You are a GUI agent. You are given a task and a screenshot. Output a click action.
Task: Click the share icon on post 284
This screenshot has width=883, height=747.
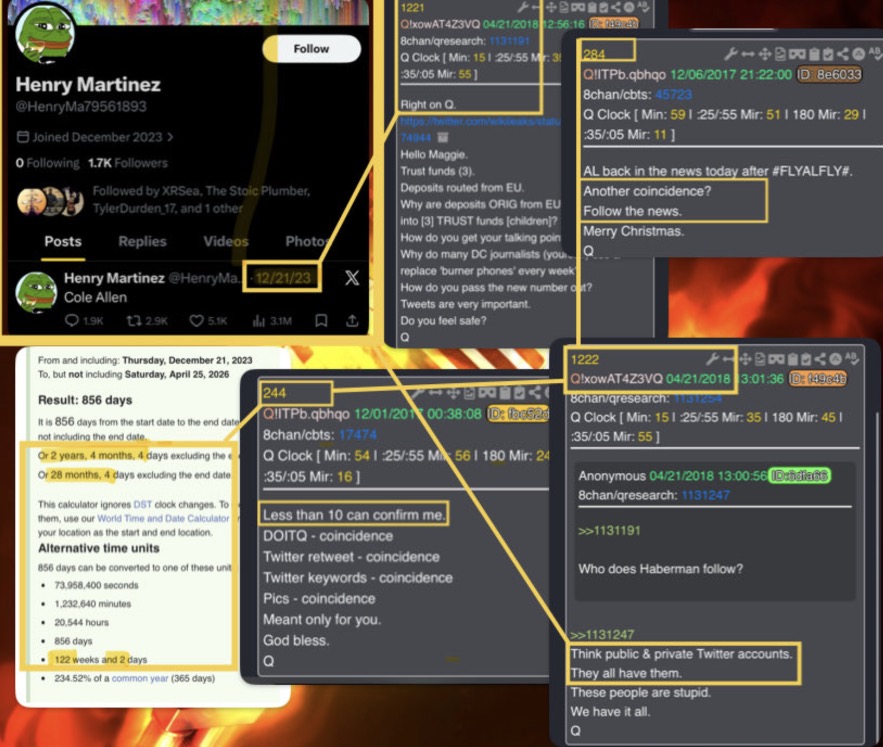(842, 54)
